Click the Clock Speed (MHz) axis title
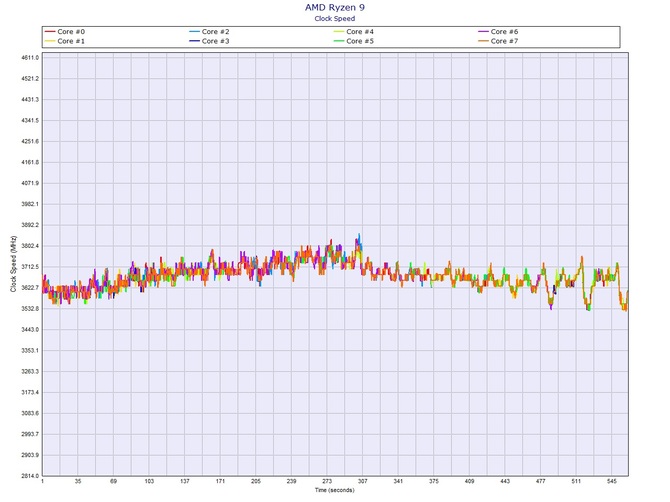Viewport: 670px width, 502px height. 13,264
